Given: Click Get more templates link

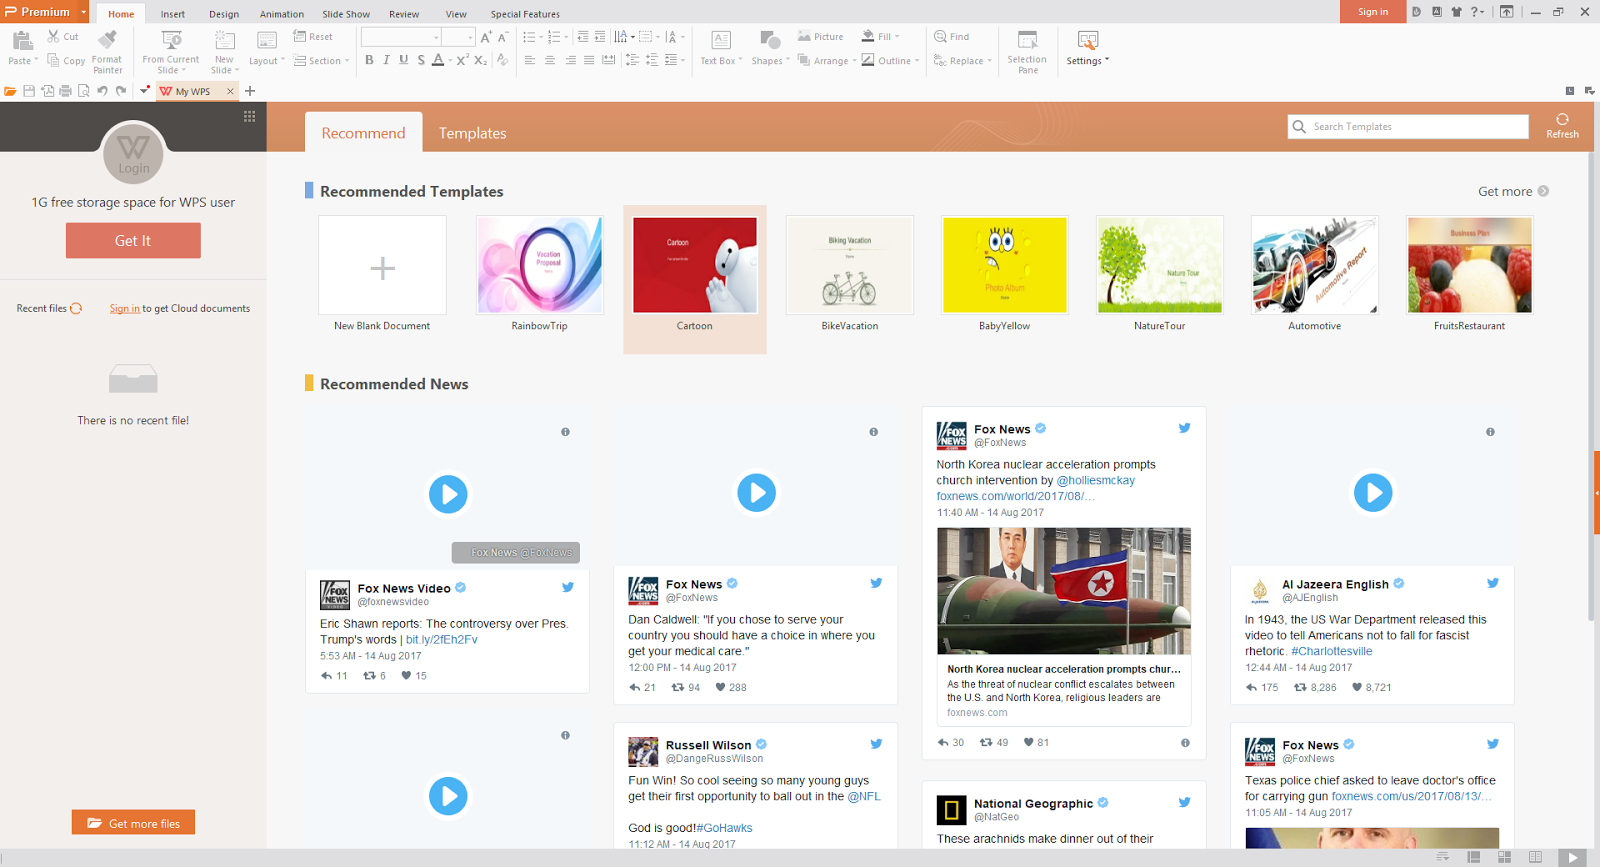Looking at the screenshot, I should (x=1513, y=191).
